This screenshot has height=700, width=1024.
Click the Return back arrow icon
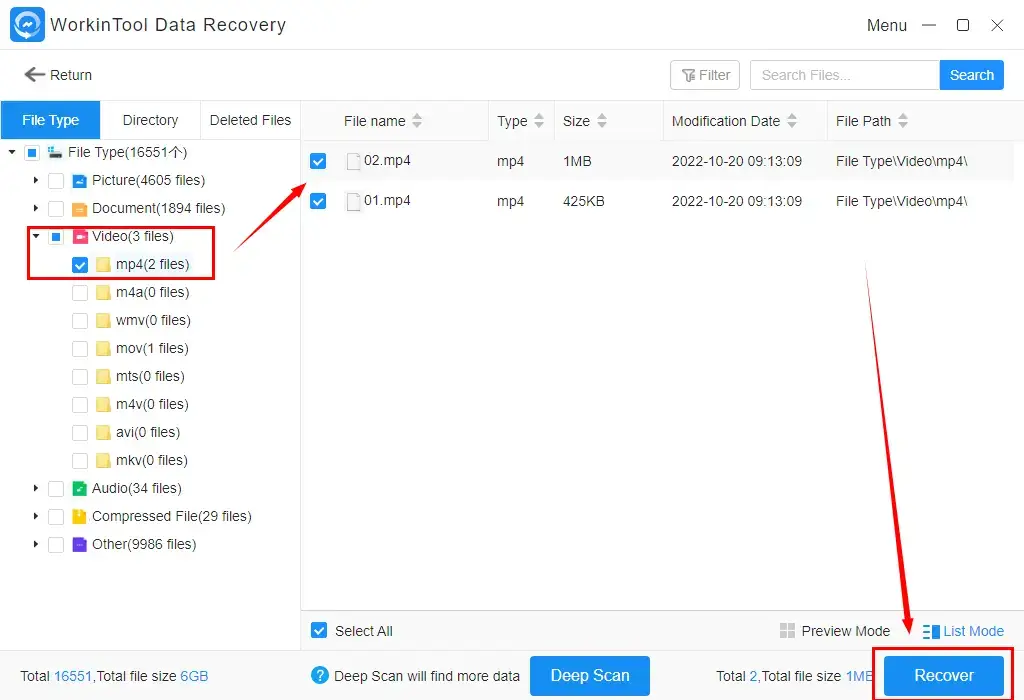pyautogui.click(x=35, y=74)
